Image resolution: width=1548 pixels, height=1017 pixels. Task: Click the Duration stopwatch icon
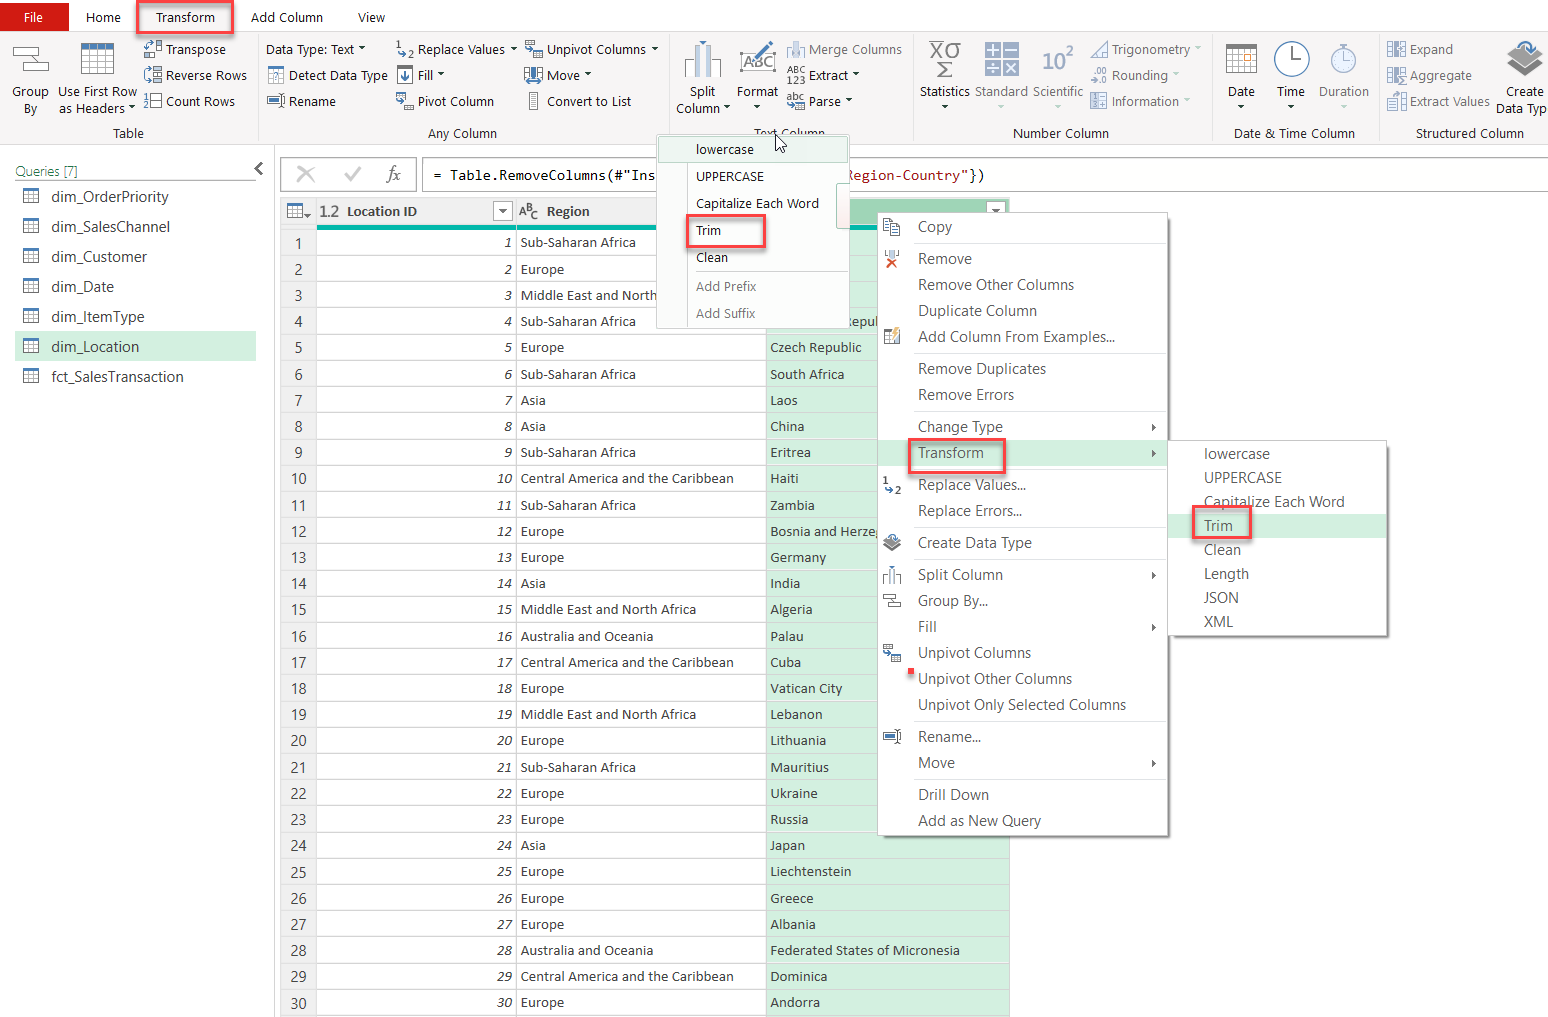[x=1343, y=60]
